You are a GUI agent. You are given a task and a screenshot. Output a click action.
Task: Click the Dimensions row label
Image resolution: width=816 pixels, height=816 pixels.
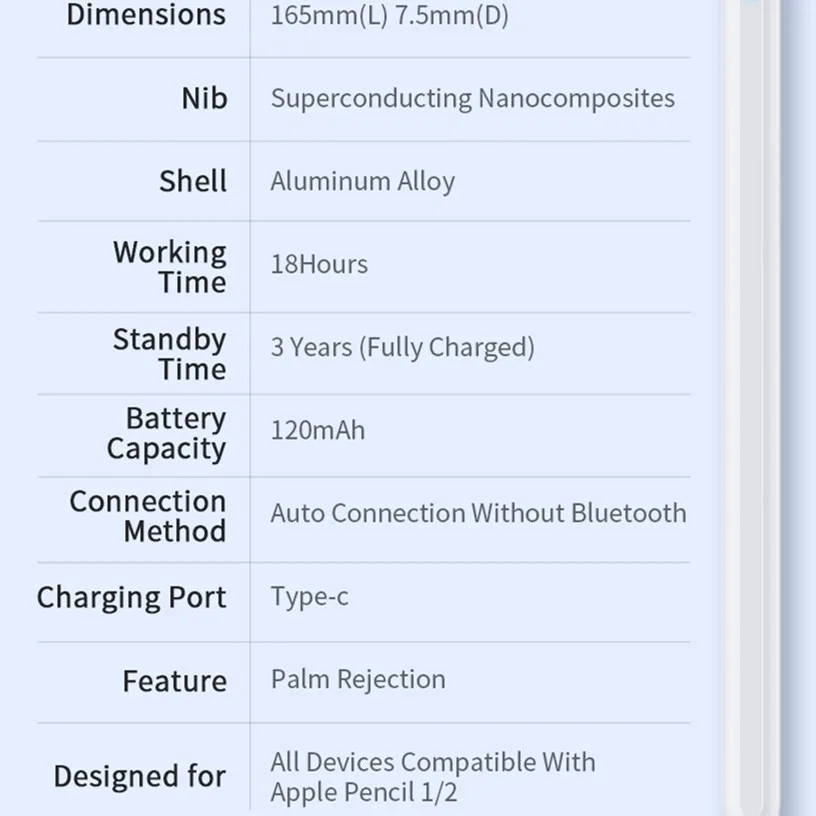[146, 14]
